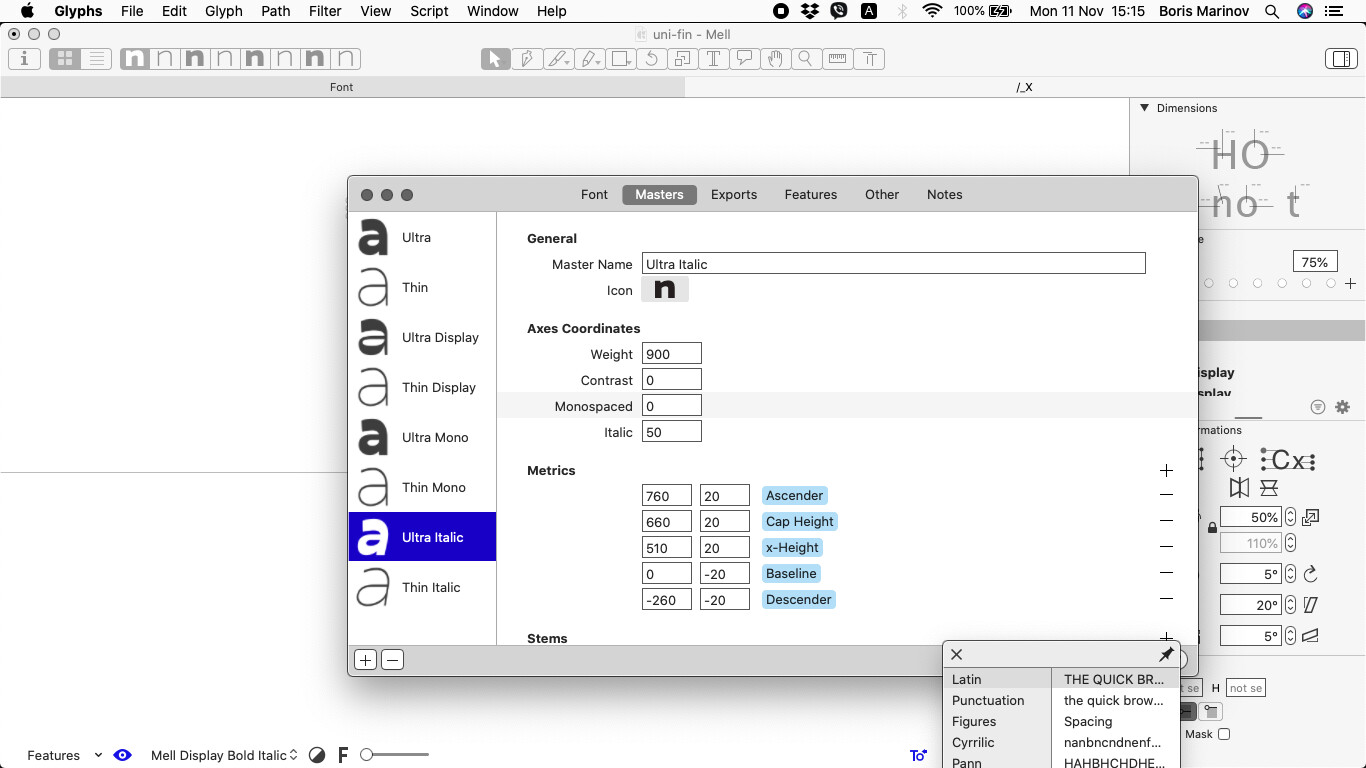The image size is (1366, 768).
Task: Open the Filter menu
Action: coord(324,11)
